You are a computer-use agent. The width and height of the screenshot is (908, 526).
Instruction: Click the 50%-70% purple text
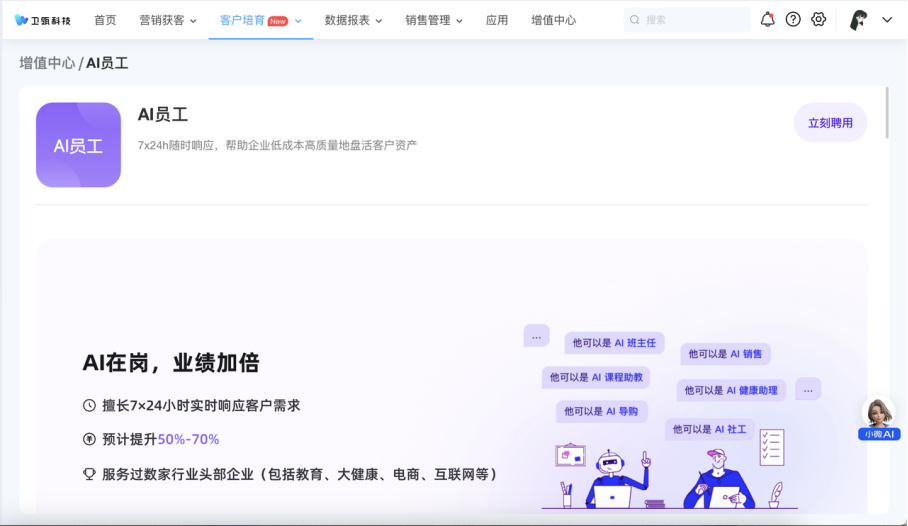click(x=188, y=439)
